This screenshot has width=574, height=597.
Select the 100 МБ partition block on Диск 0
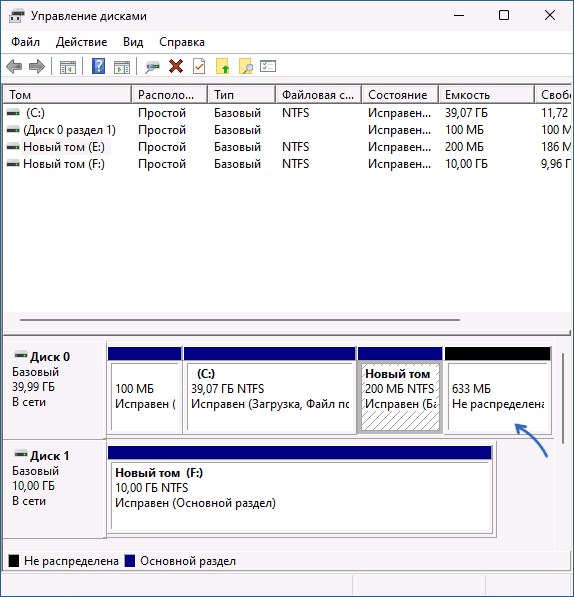point(145,390)
